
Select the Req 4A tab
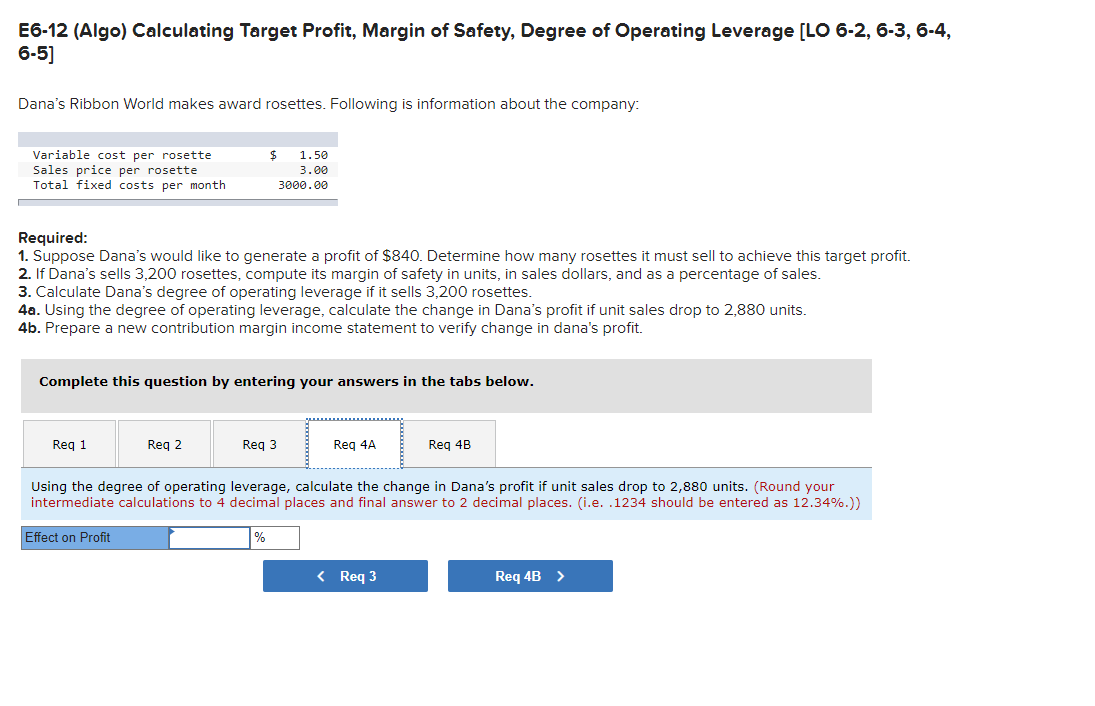(354, 444)
